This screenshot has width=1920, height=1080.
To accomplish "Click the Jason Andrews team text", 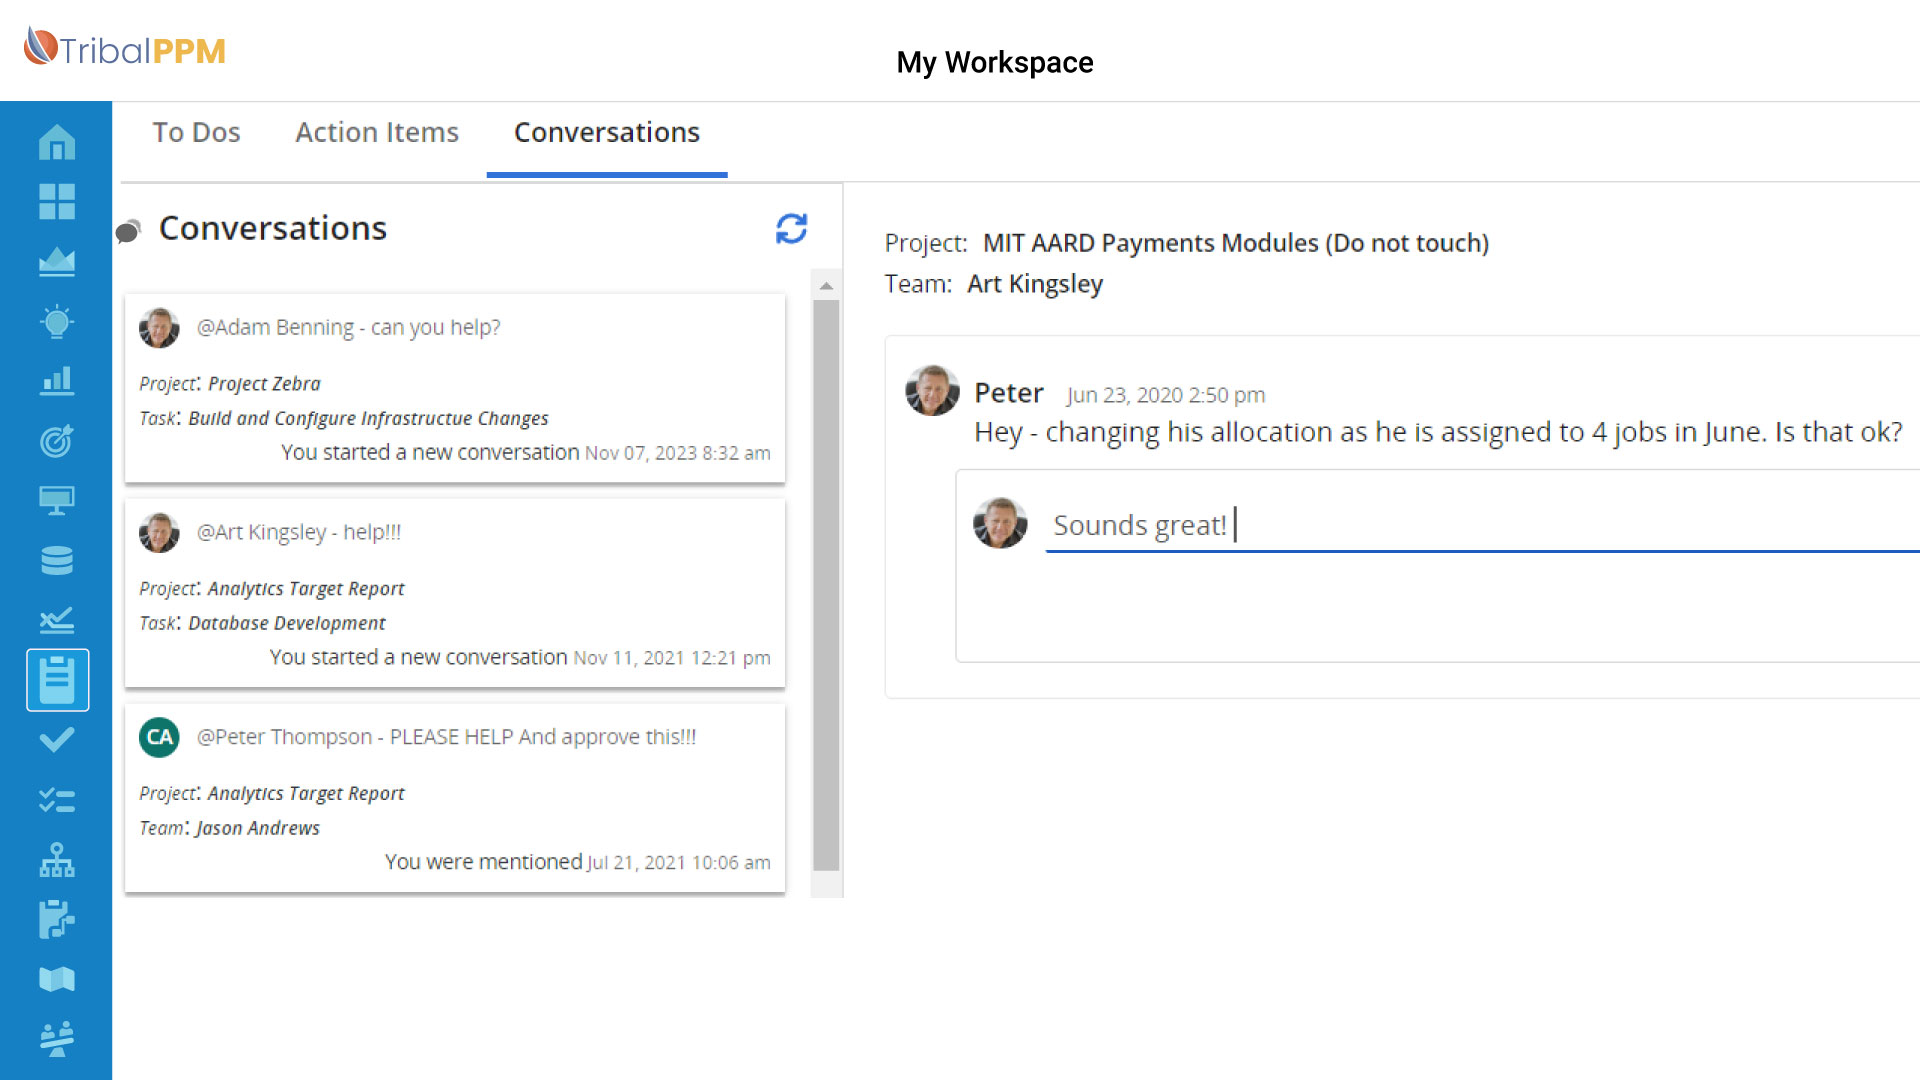I will coord(258,829).
